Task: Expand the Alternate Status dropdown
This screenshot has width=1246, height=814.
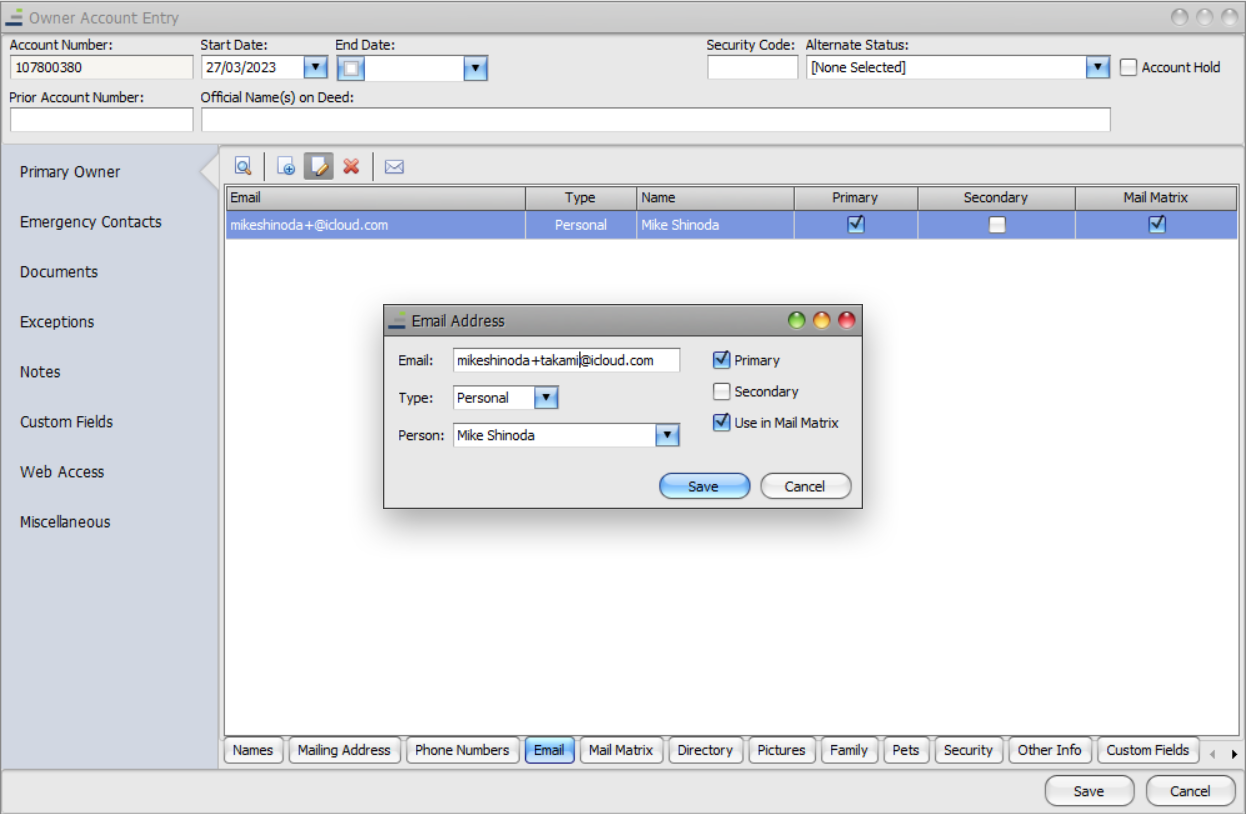Action: 1098,68
